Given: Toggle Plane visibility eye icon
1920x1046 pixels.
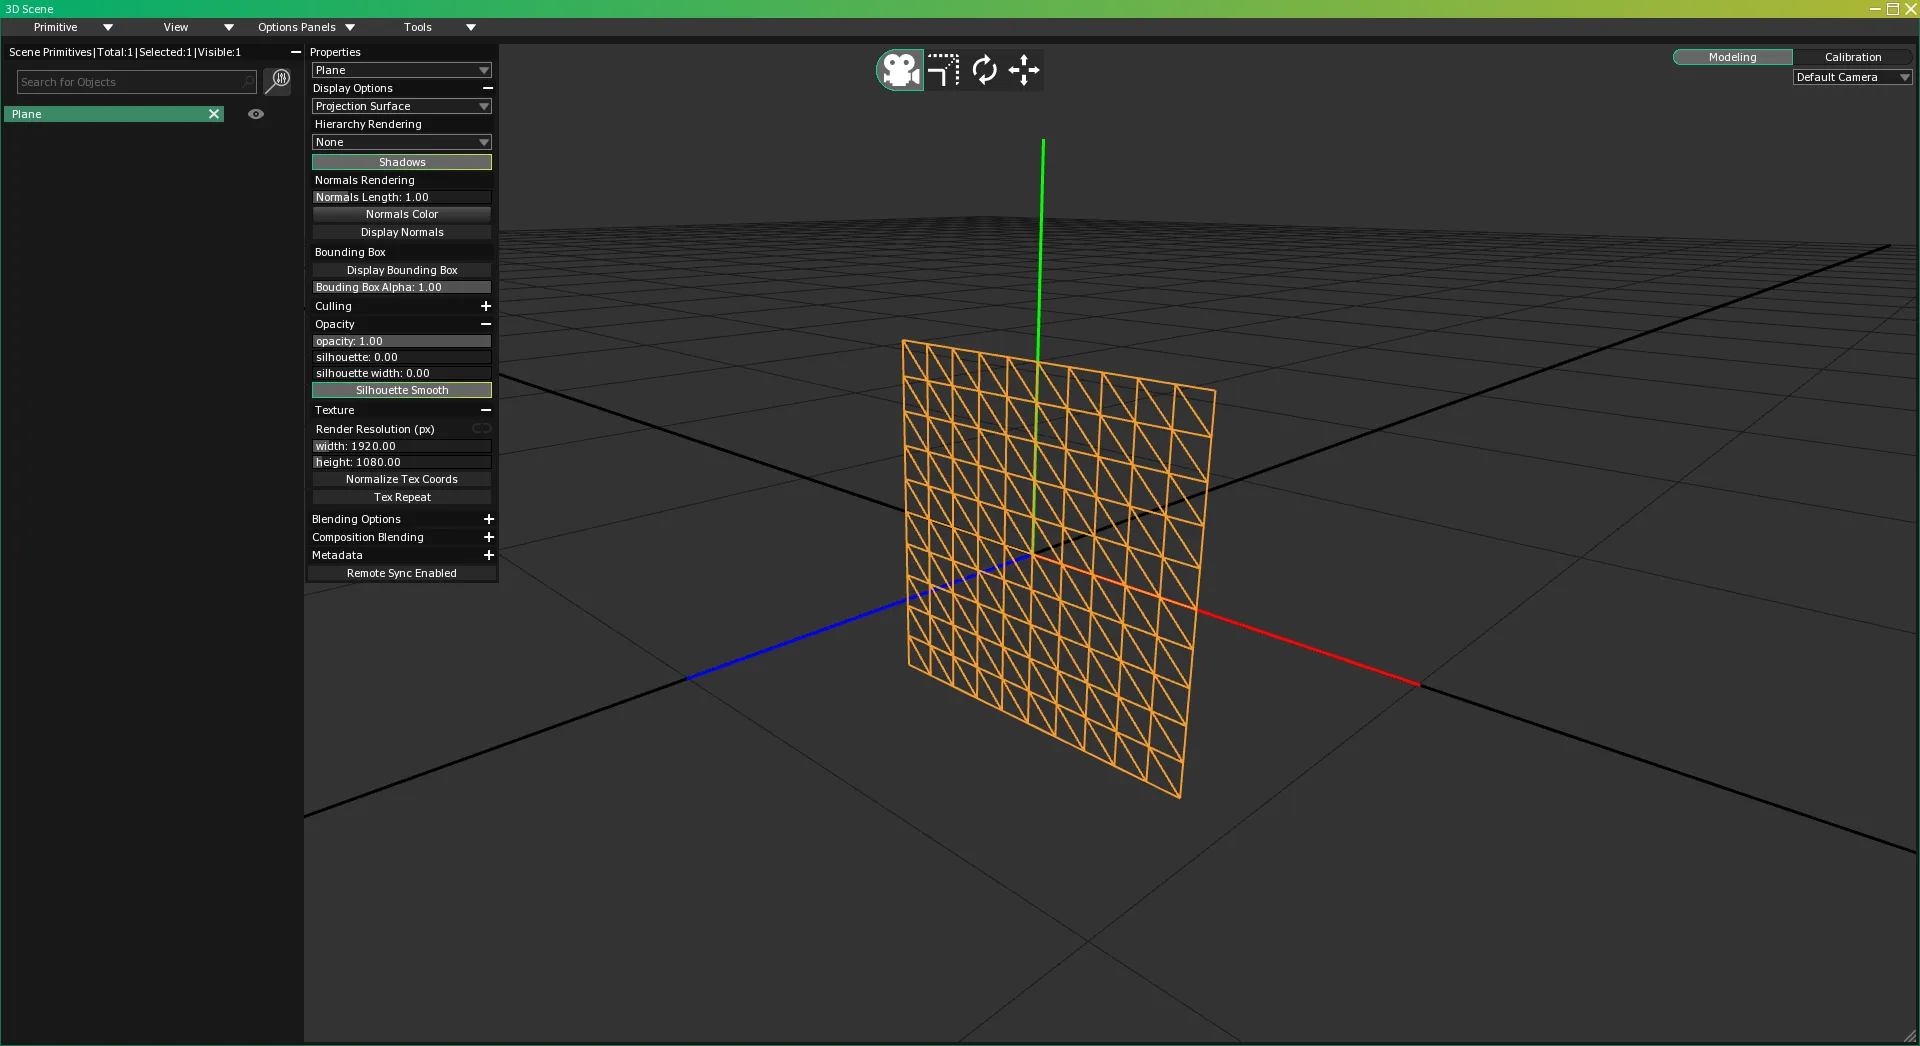Looking at the screenshot, I should coord(256,114).
